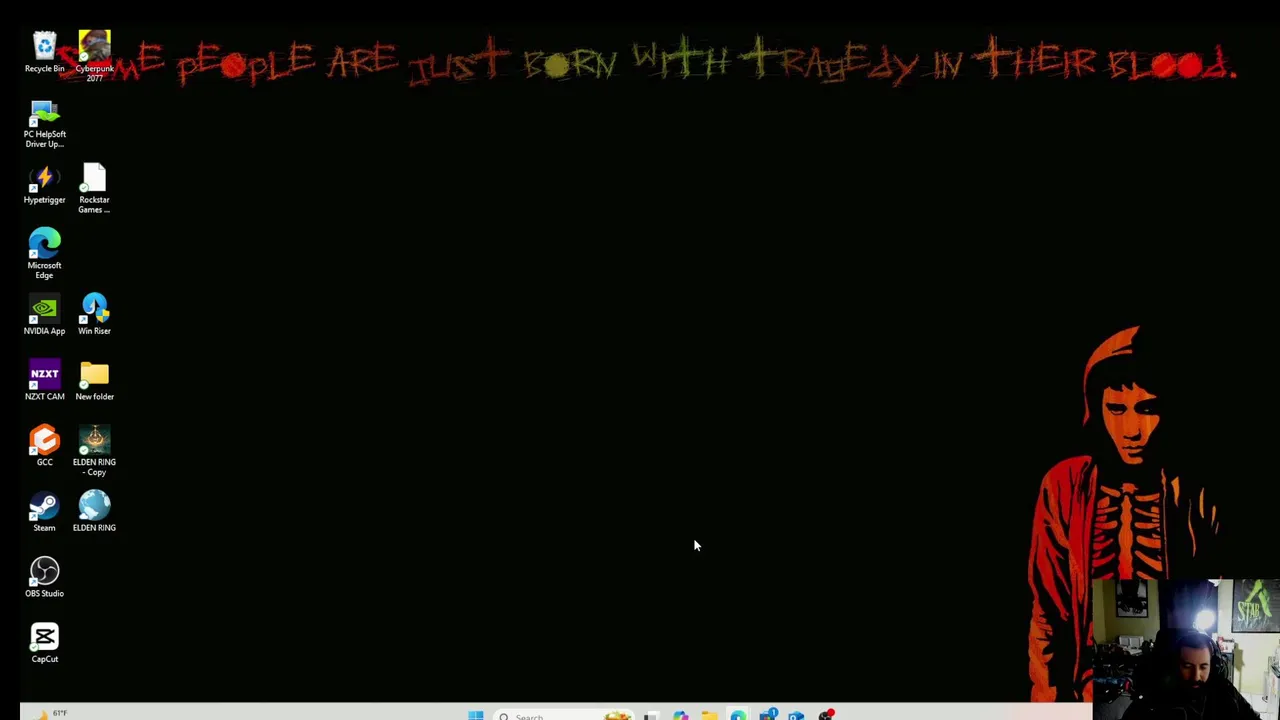Open the Windows Start menu

coord(476,715)
